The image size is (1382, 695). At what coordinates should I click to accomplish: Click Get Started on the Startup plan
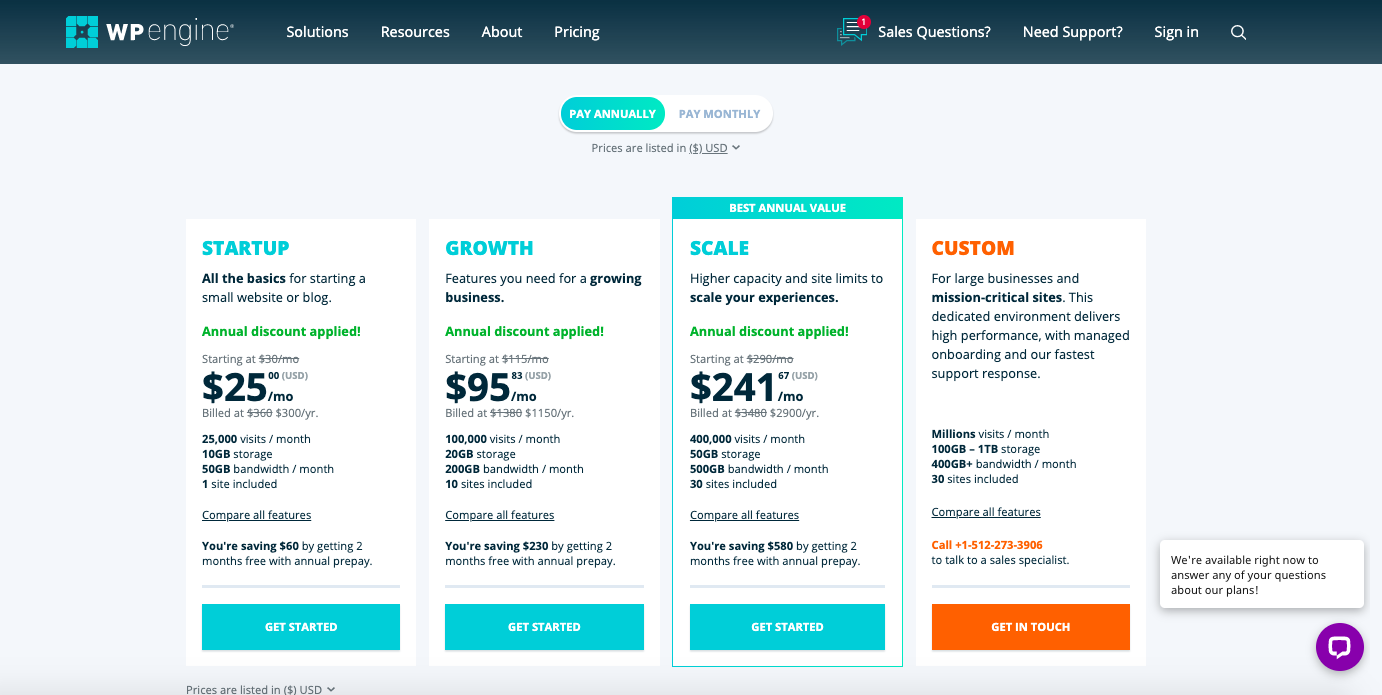click(x=300, y=626)
